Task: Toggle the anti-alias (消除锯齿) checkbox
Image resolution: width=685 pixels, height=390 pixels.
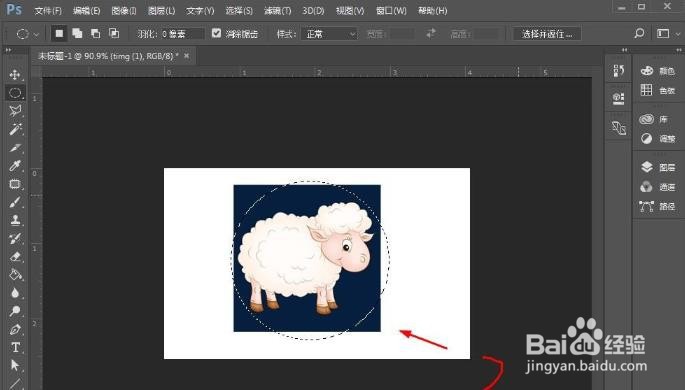Action: click(216, 33)
